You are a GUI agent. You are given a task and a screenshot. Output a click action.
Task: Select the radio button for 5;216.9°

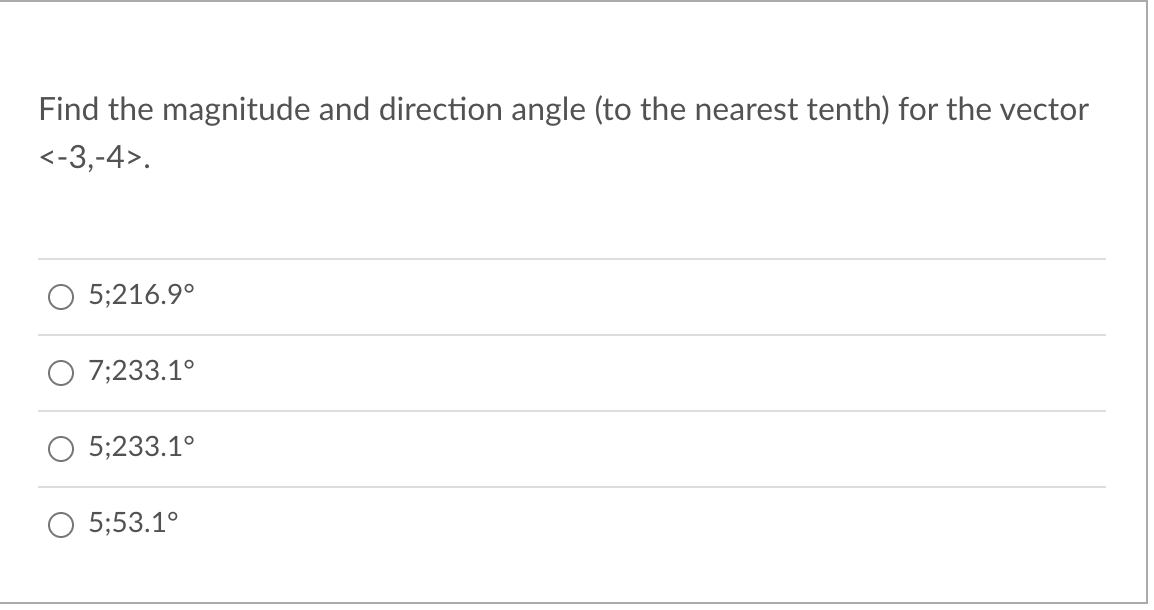click(x=61, y=296)
